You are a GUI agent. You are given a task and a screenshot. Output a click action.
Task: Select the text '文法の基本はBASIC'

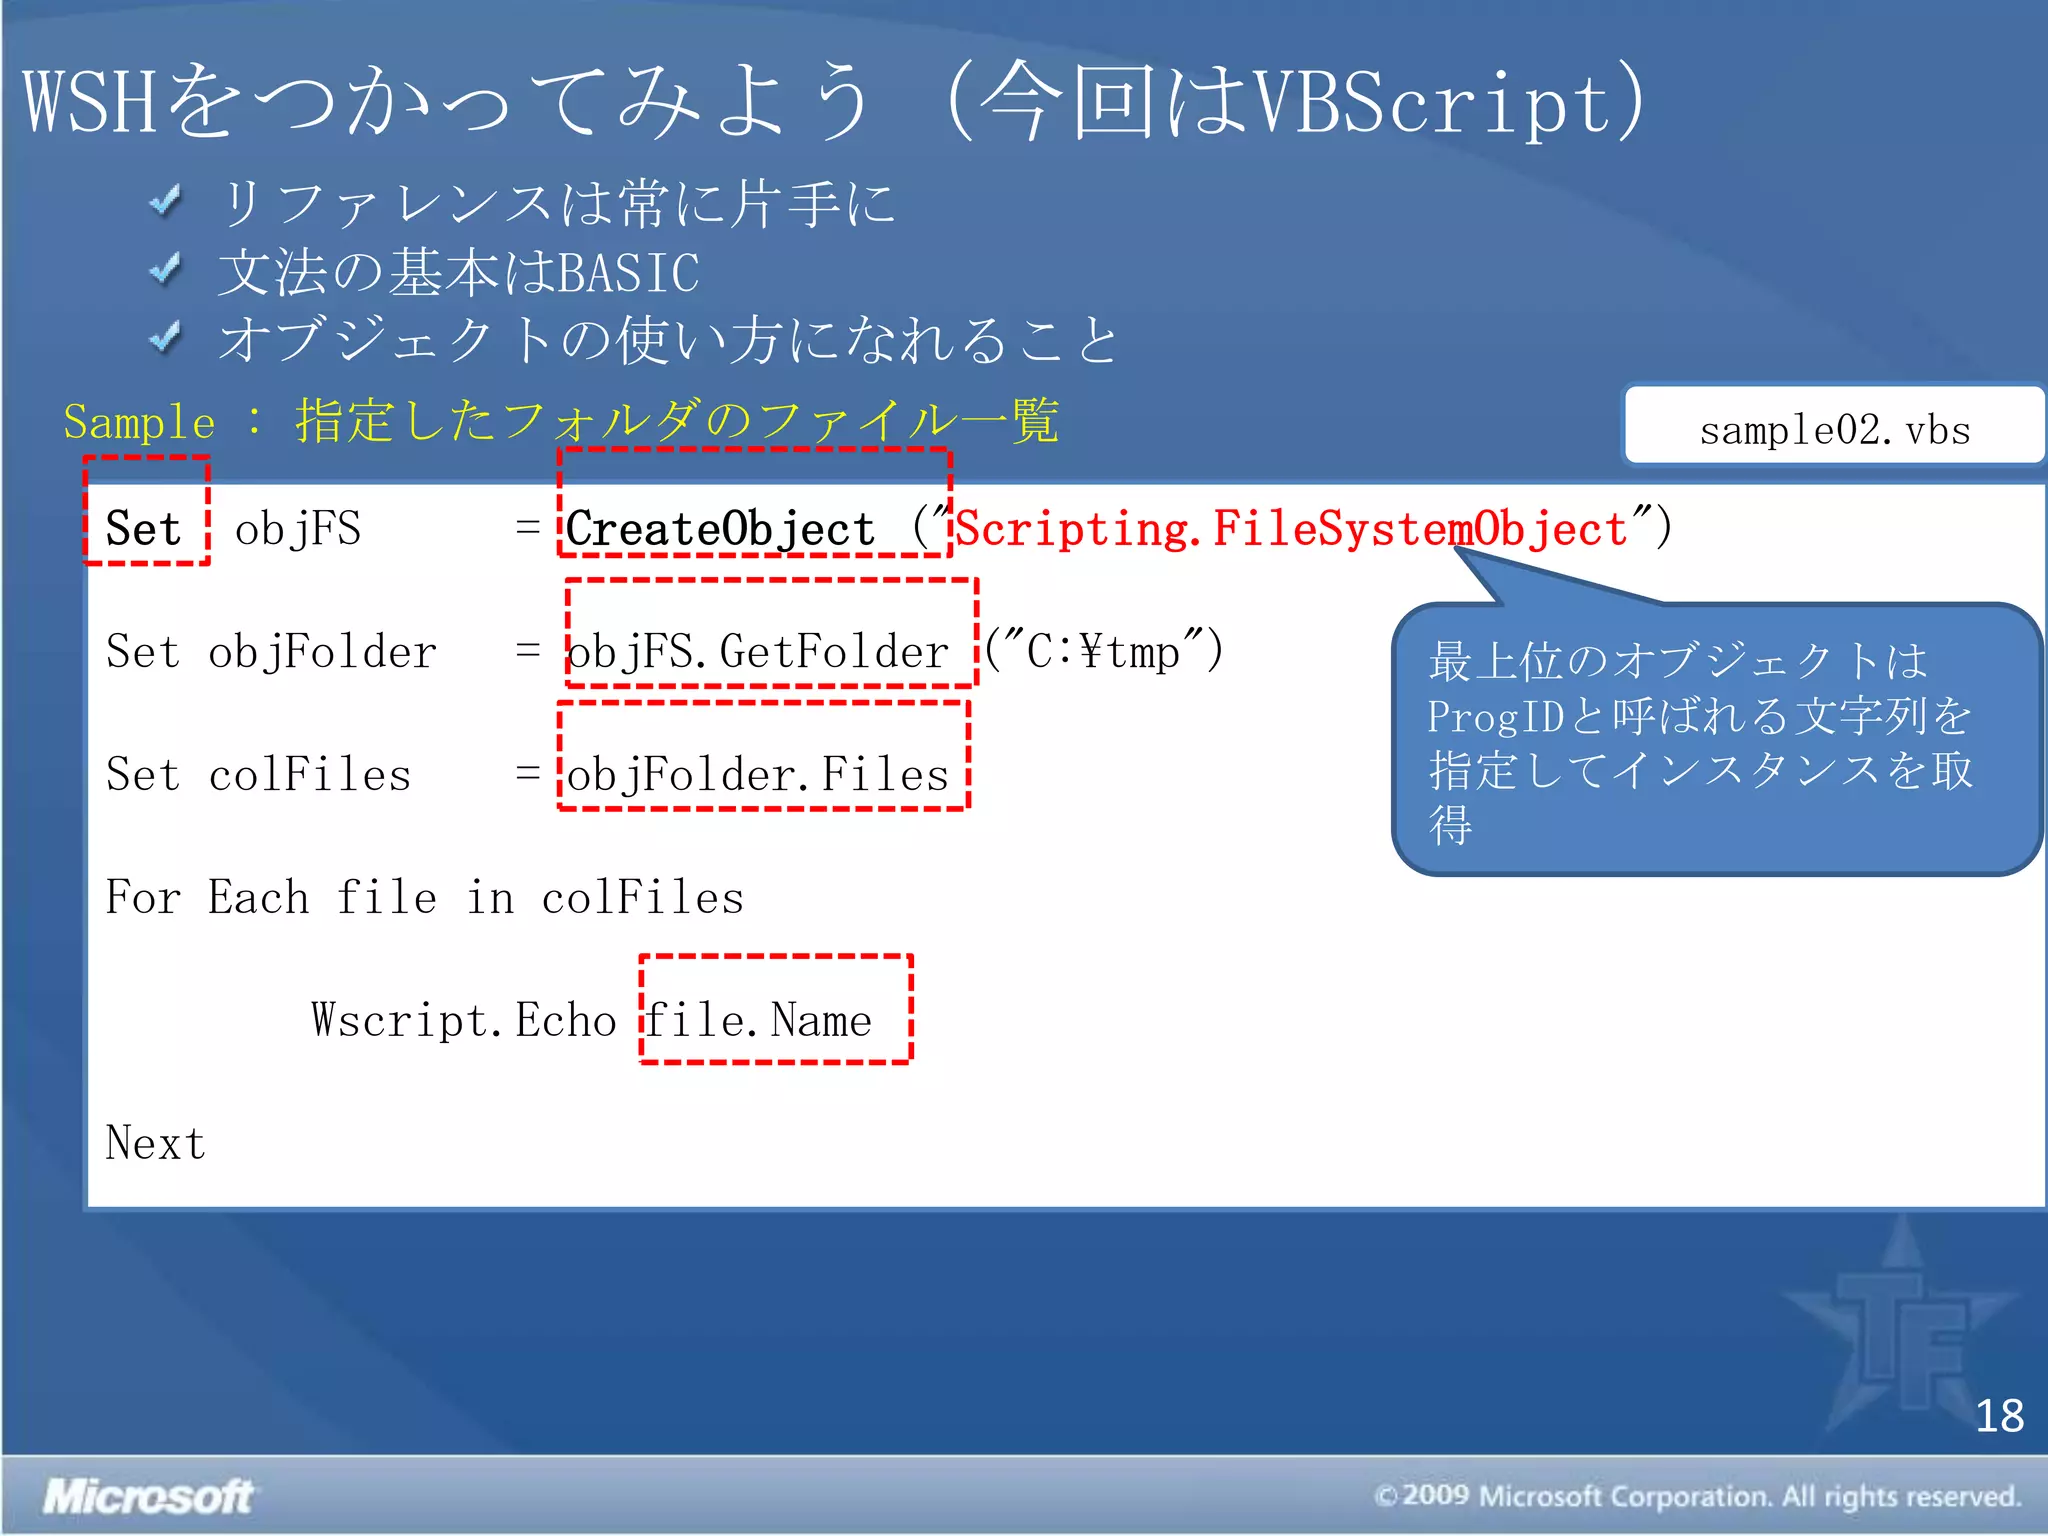coord(458,272)
